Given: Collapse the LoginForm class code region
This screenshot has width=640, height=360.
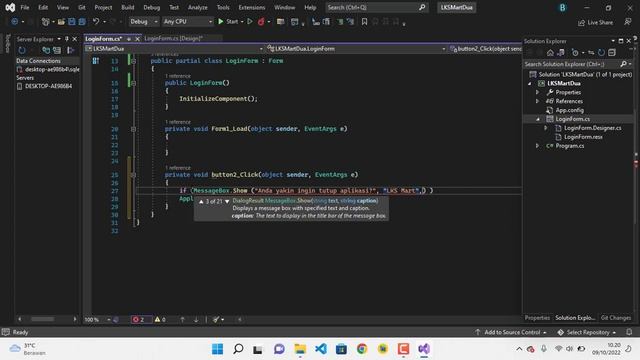Looking at the screenshot, I should [x=133, y=61].
